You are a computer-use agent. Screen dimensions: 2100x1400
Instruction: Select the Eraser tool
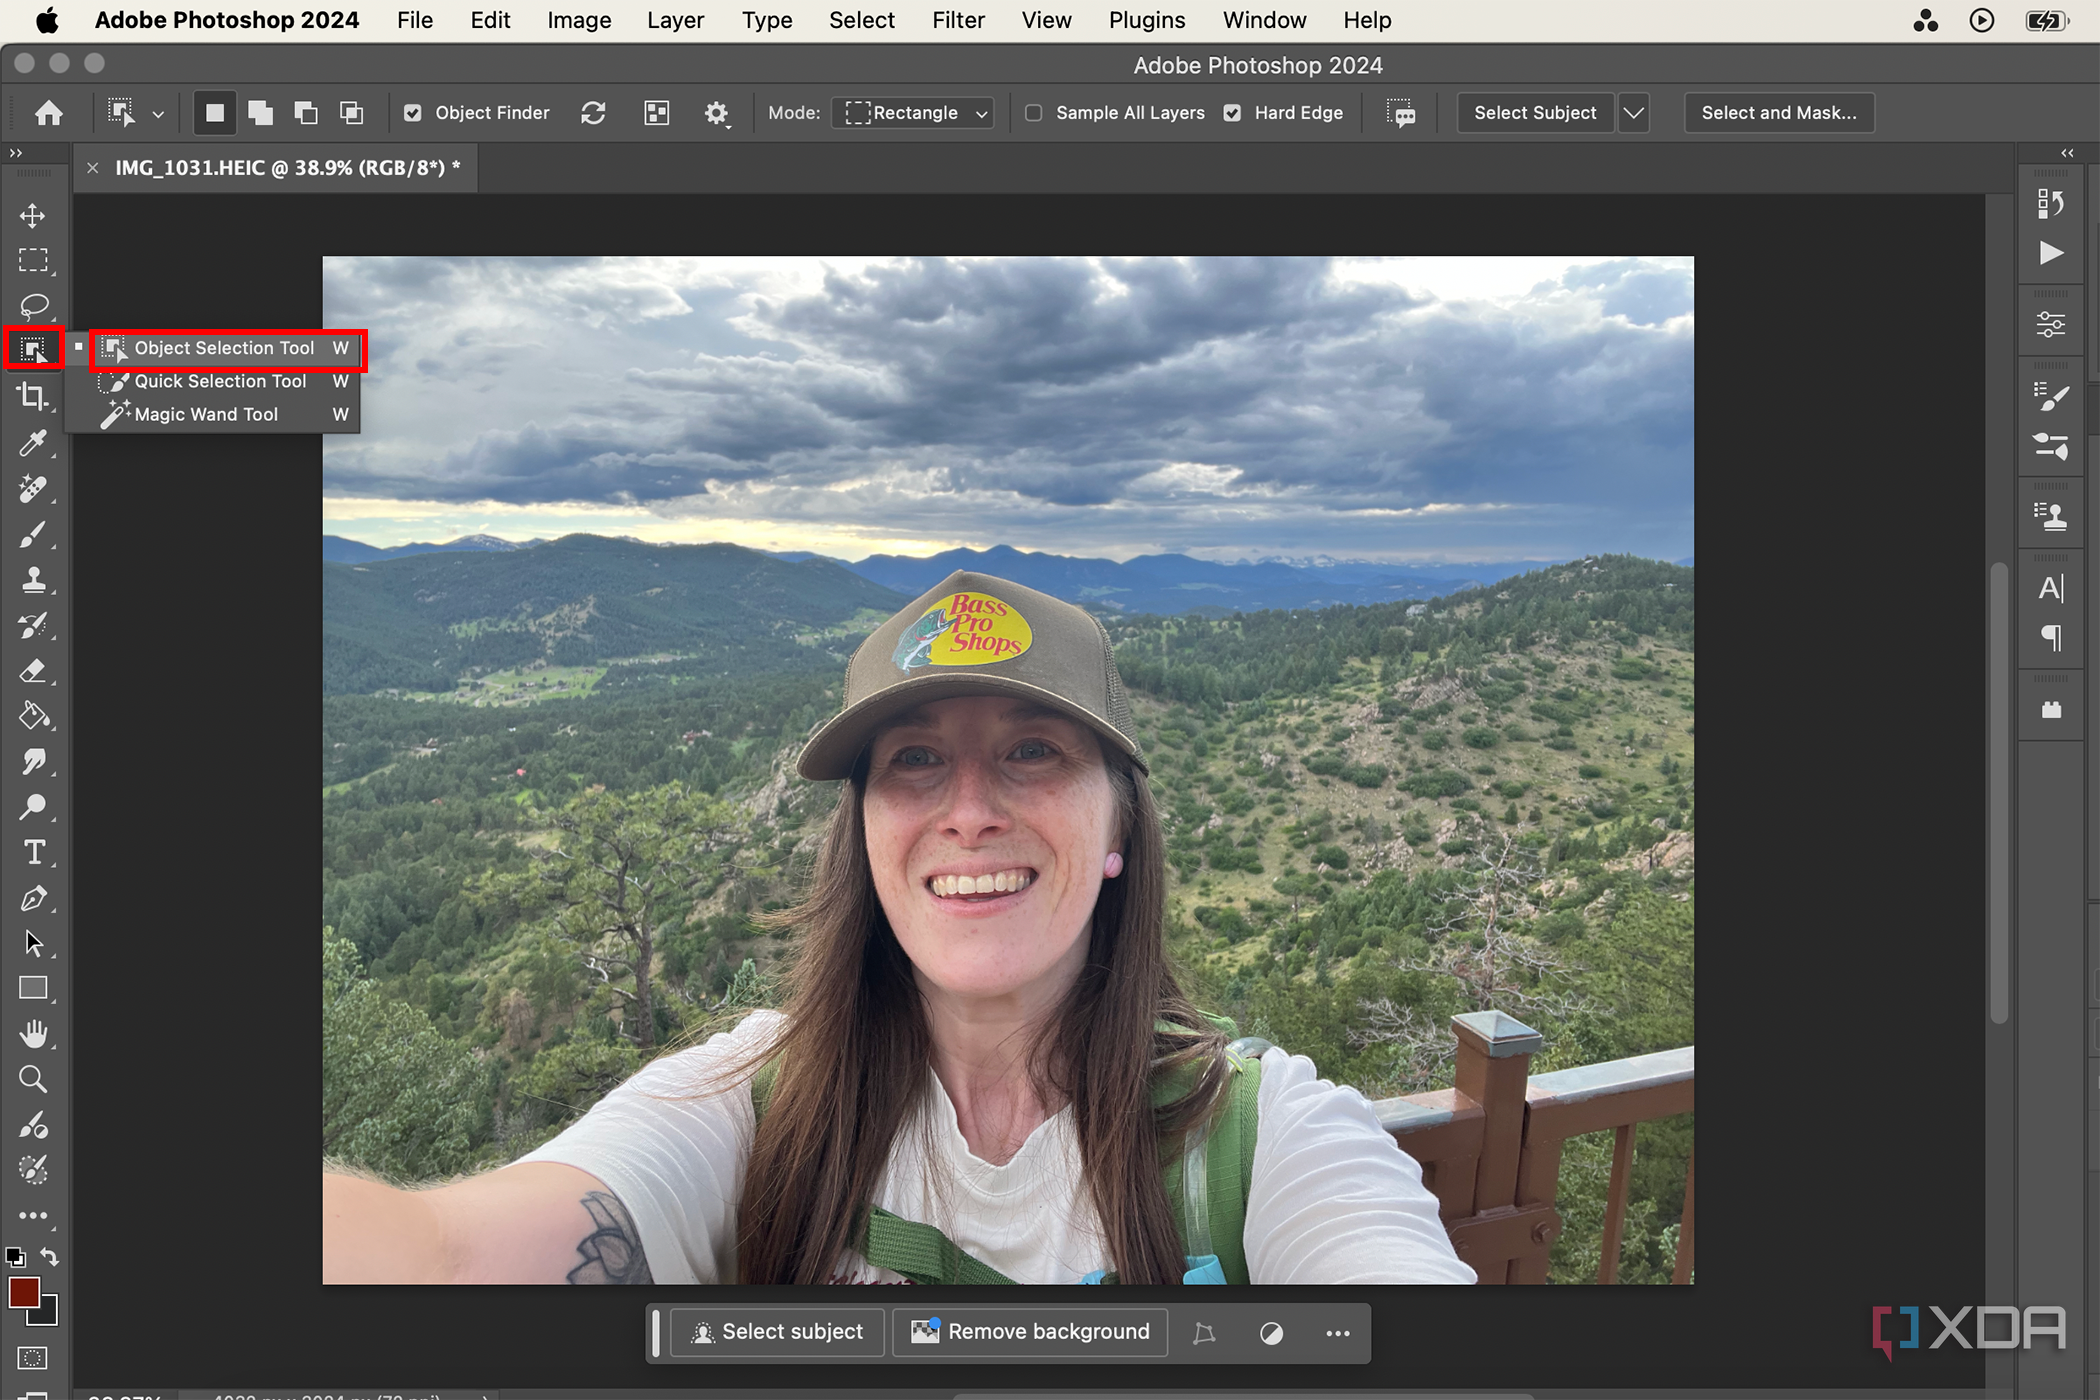(33, 671)
